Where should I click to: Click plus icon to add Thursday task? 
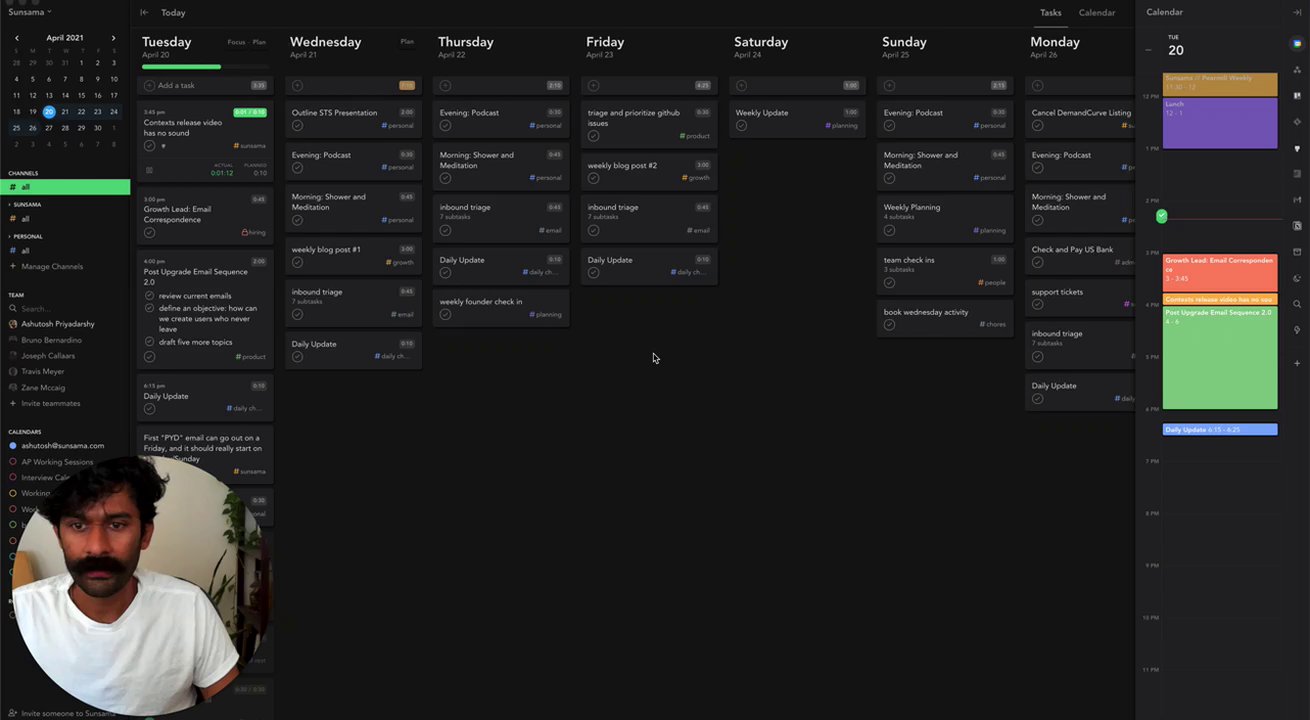pyautogui.click(x=445, y=86)
